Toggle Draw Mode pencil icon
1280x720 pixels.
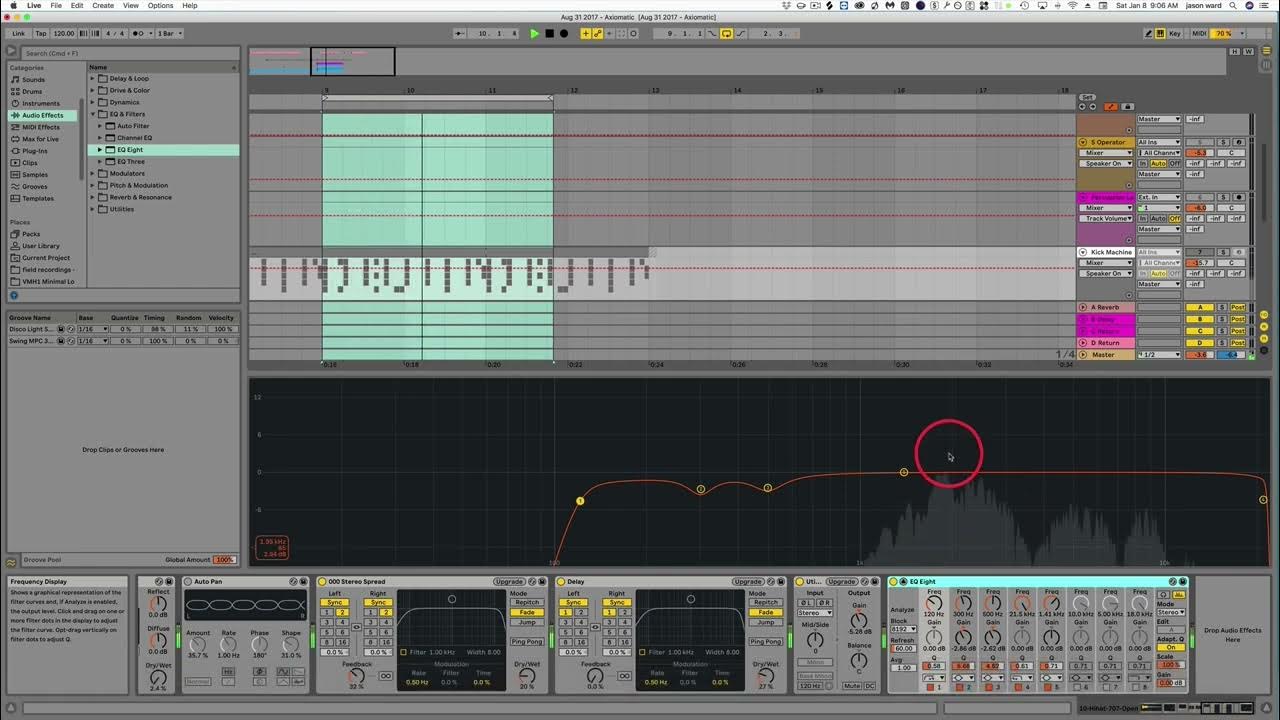pos(1149,33)
